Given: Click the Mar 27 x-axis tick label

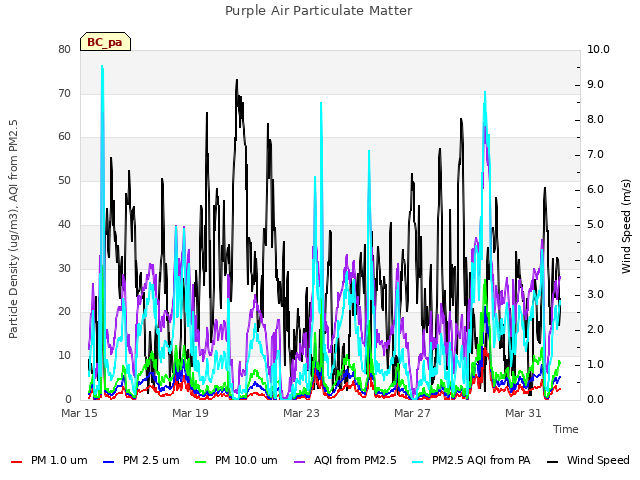Looking at the screenshot, I should (x=412, y=413).
